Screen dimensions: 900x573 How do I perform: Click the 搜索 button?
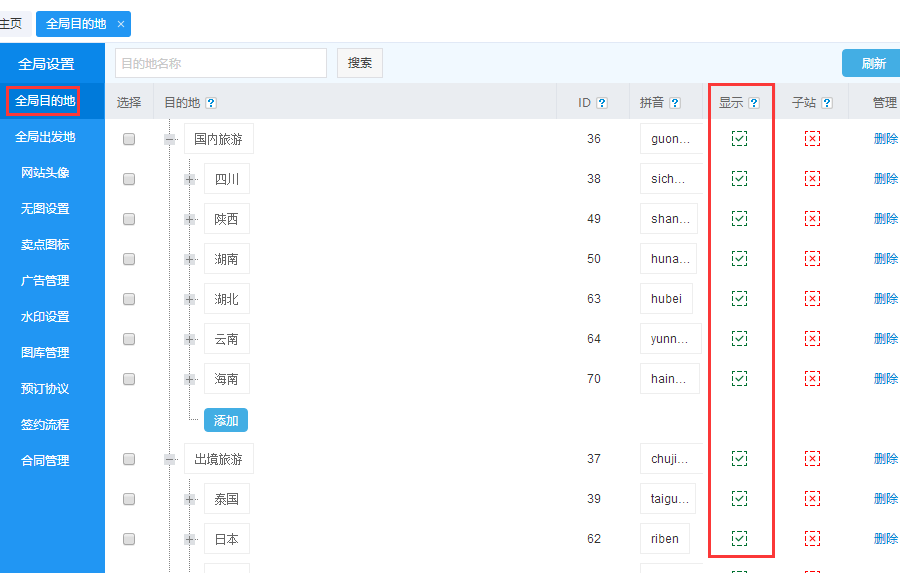(x=359, y=63)
